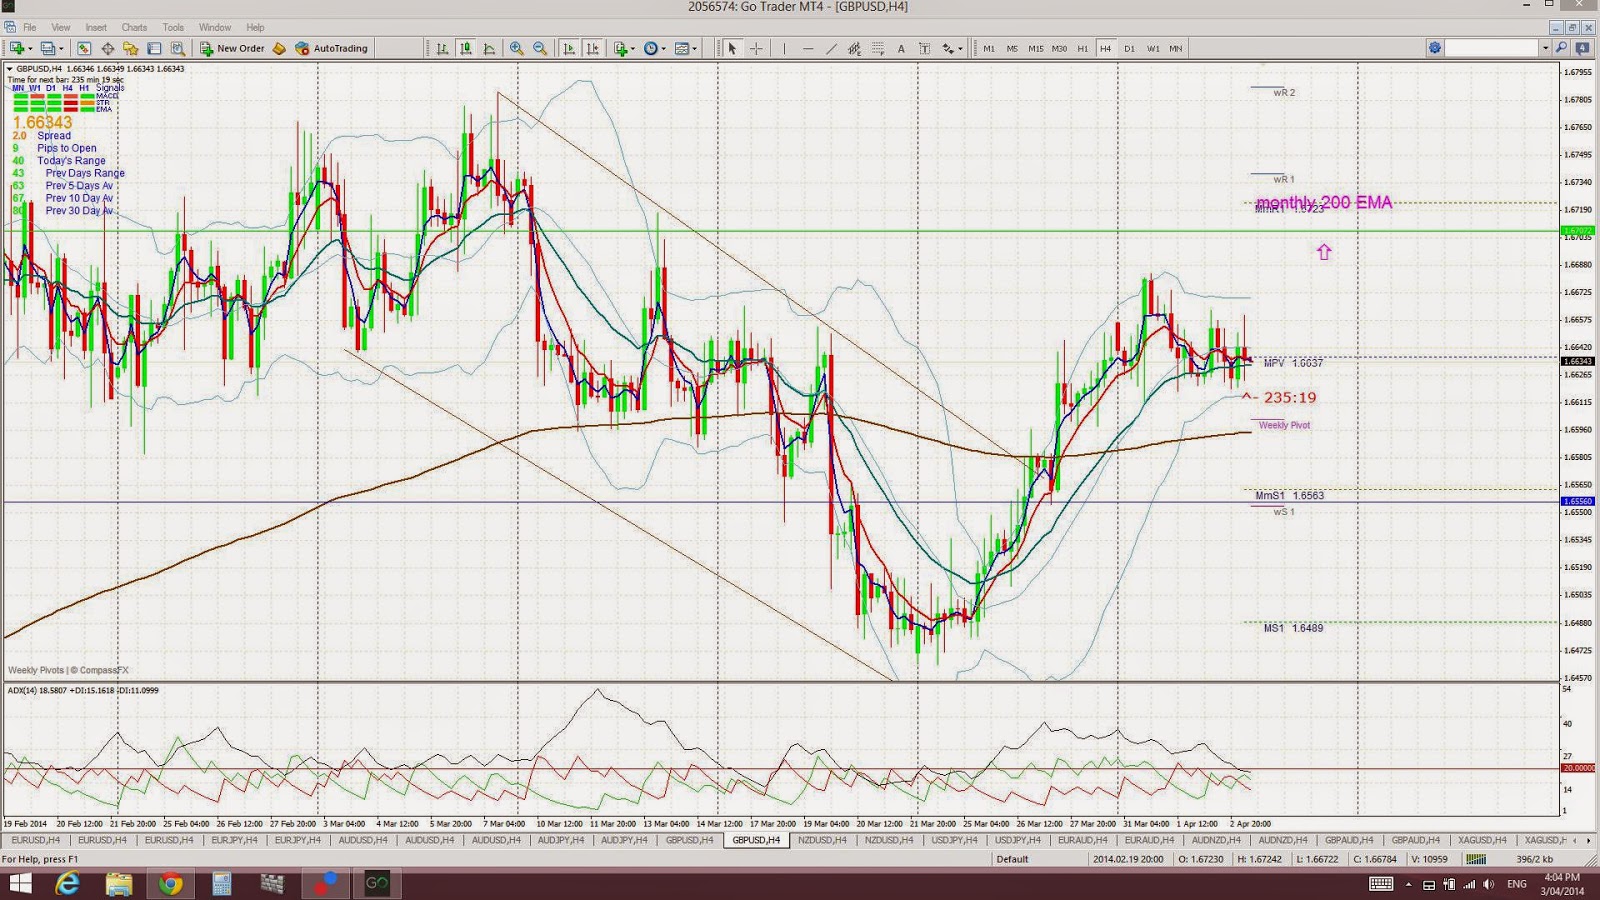The height and width of the screenshot is (900, 1600).
Task: Zoom in on the chart
Action: point(516,48)
